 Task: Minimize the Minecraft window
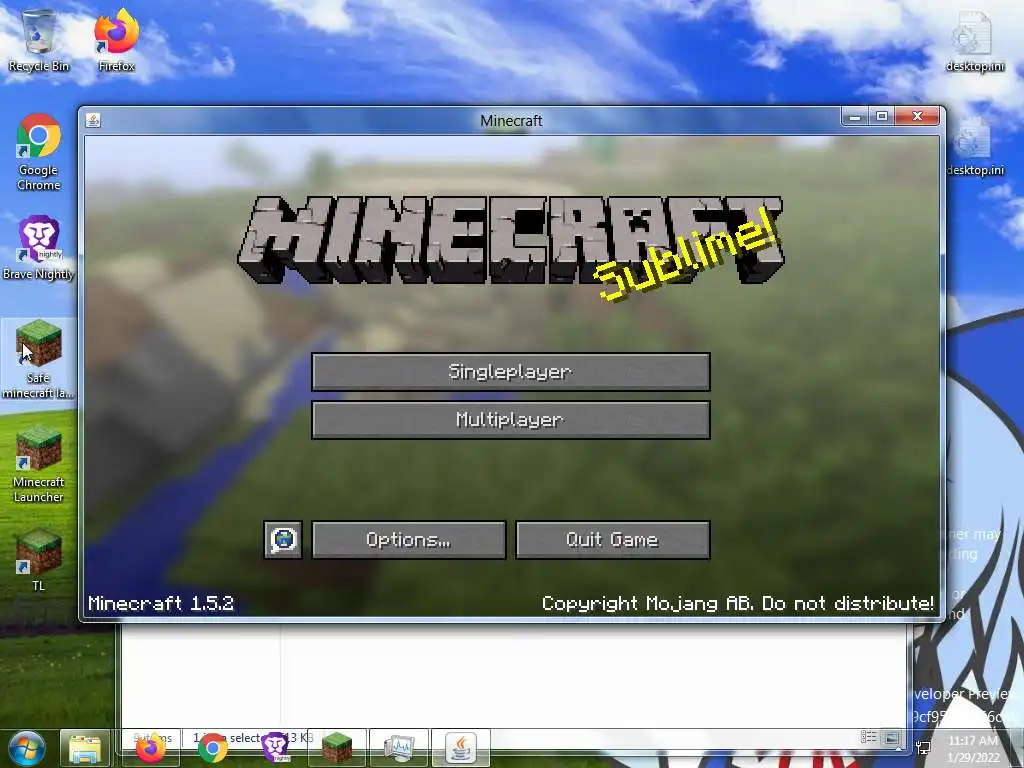click(855, 117)
